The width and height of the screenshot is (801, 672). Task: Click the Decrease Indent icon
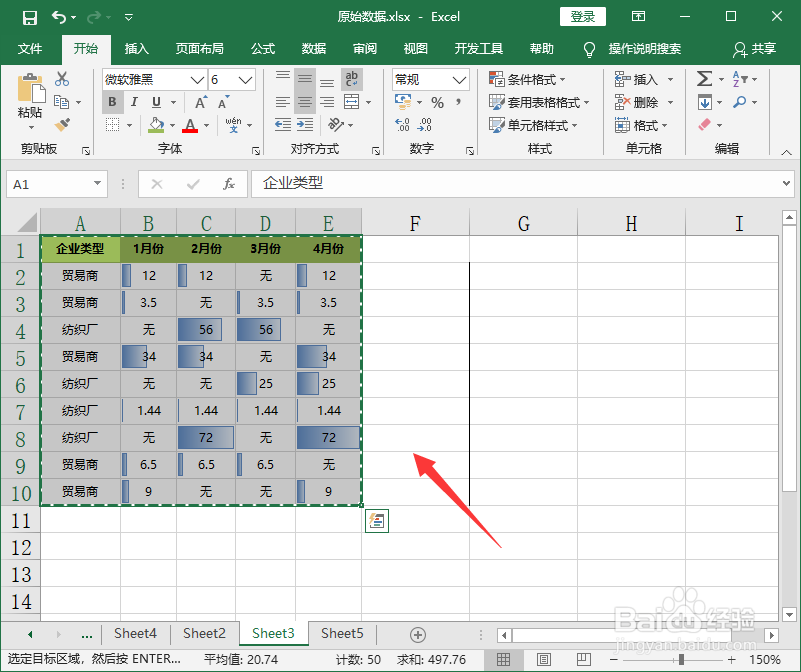tap(282, 125)
